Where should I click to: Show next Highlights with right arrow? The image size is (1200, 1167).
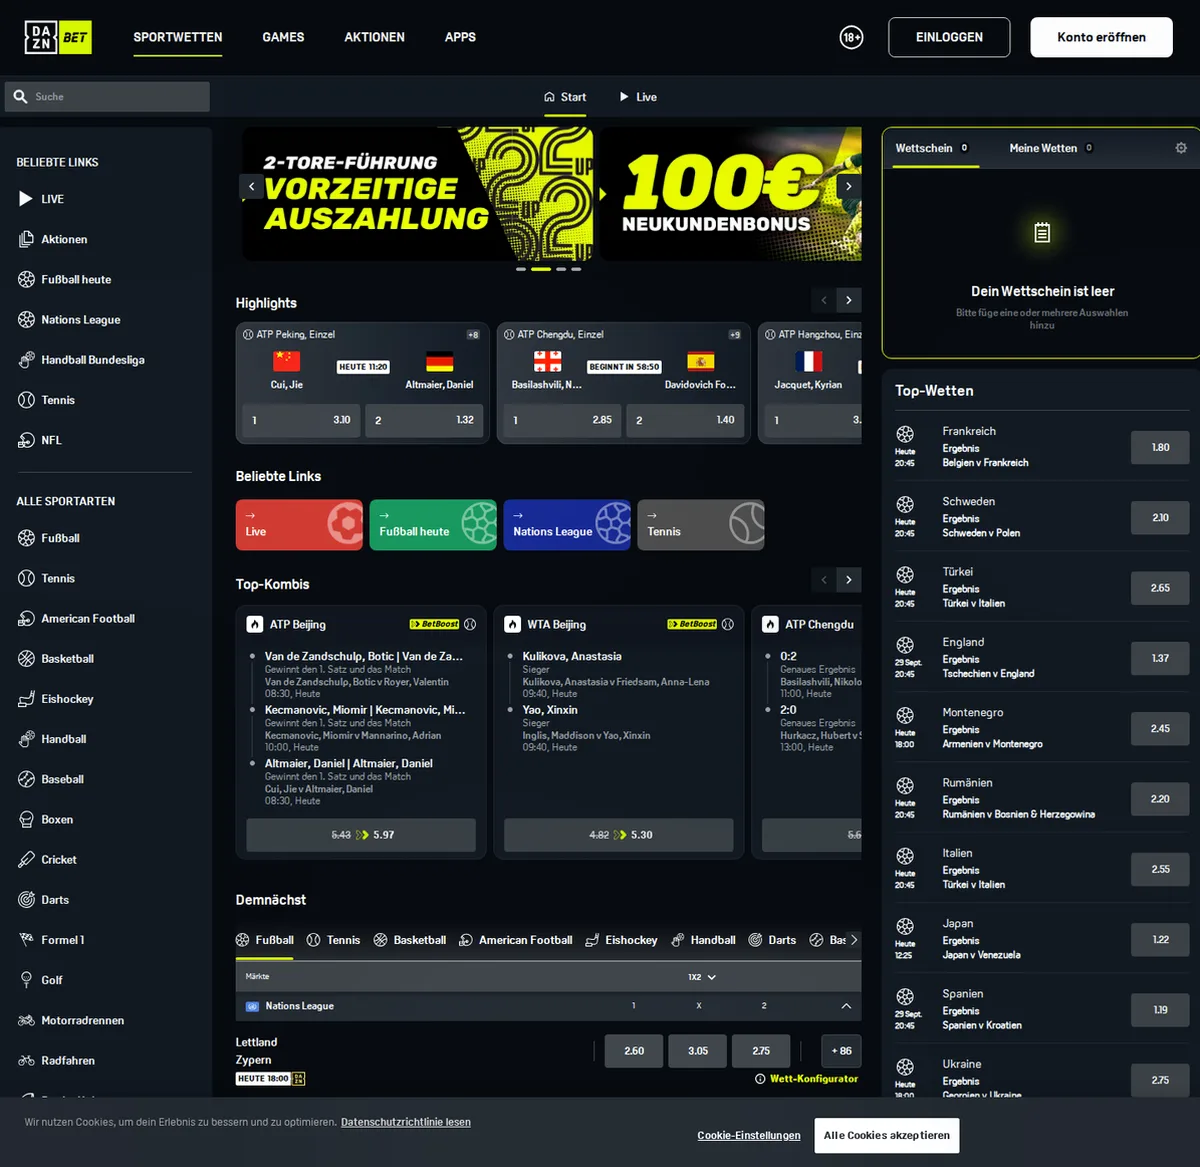[x=849, y=300]
